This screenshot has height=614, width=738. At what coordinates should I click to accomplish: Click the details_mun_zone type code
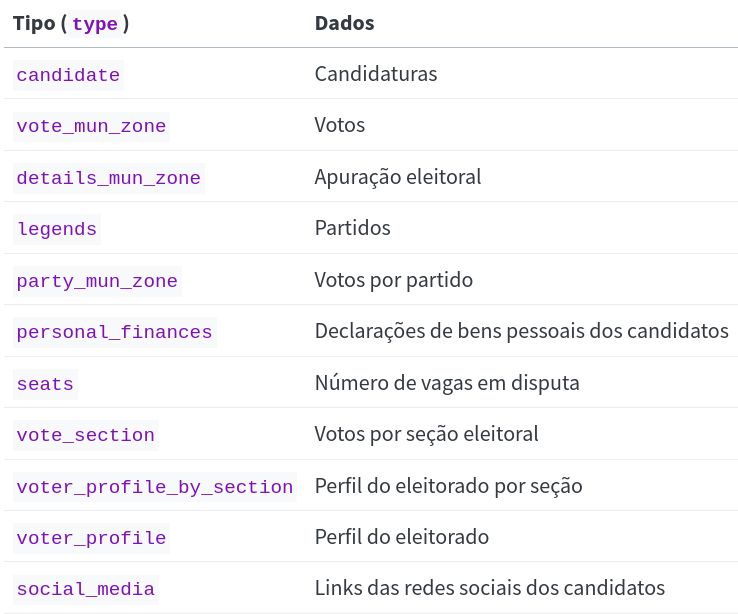(108, 178)
